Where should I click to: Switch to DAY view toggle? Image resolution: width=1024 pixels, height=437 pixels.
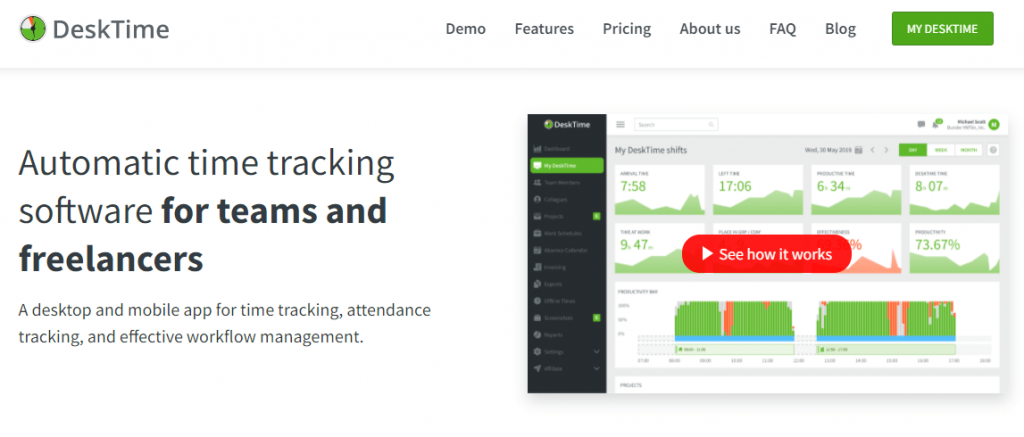click(x=913, y=150)
